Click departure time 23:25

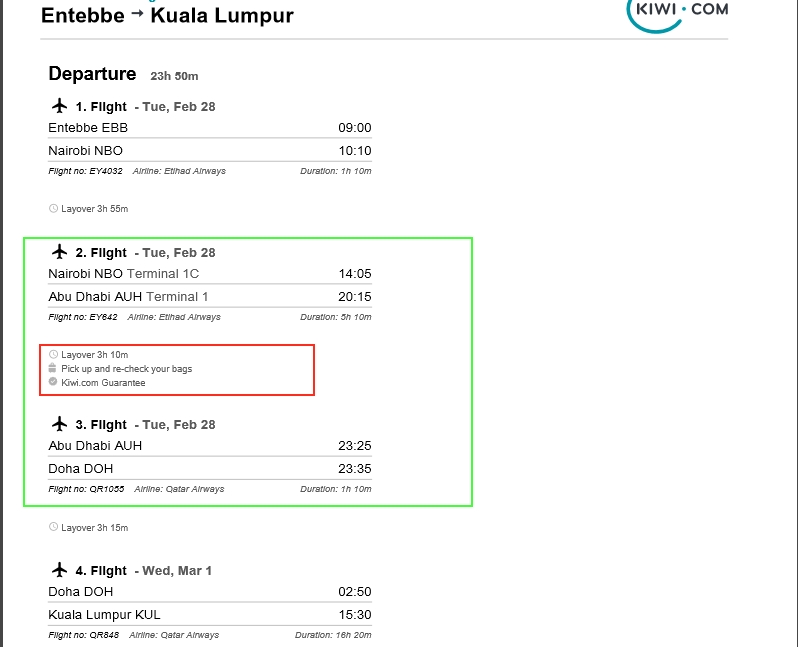(x=355, y=445)
